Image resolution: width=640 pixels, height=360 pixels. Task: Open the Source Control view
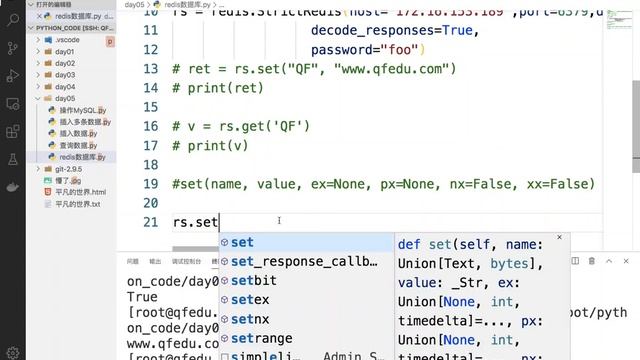[13, 48]
